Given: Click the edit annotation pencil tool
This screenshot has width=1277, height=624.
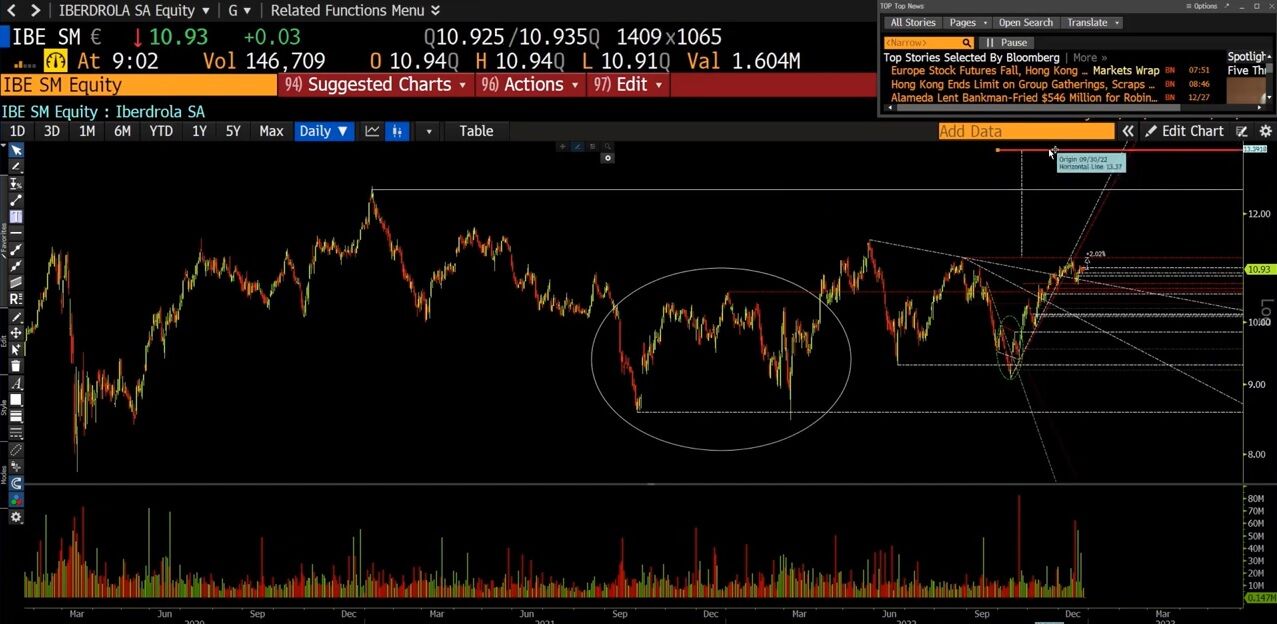Looking at the screenshot, I should [16, 318].
